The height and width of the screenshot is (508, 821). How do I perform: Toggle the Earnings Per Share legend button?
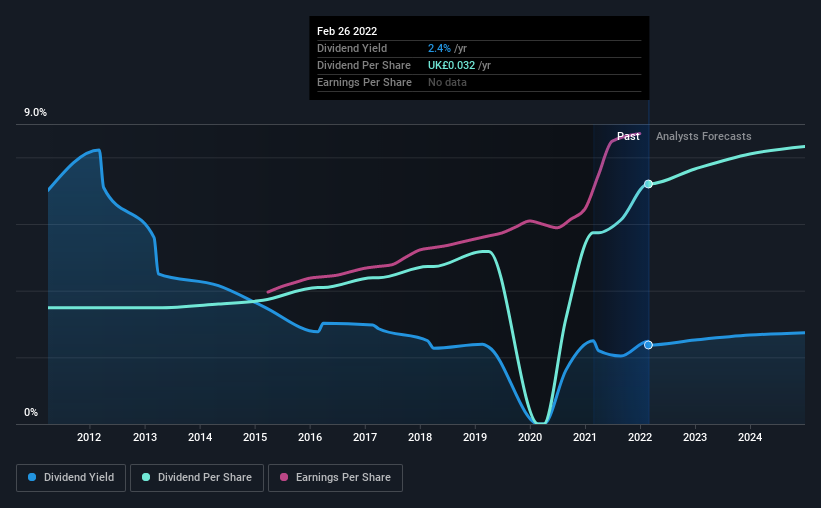click(x=335, y=478)
